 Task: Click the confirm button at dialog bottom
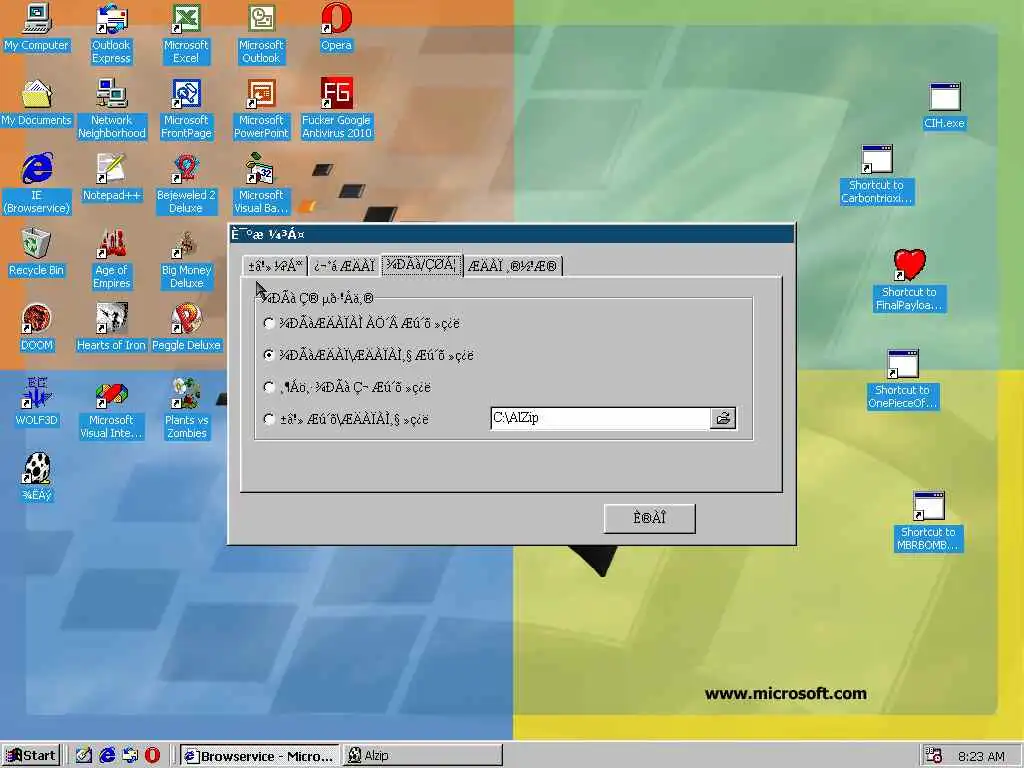650,519
